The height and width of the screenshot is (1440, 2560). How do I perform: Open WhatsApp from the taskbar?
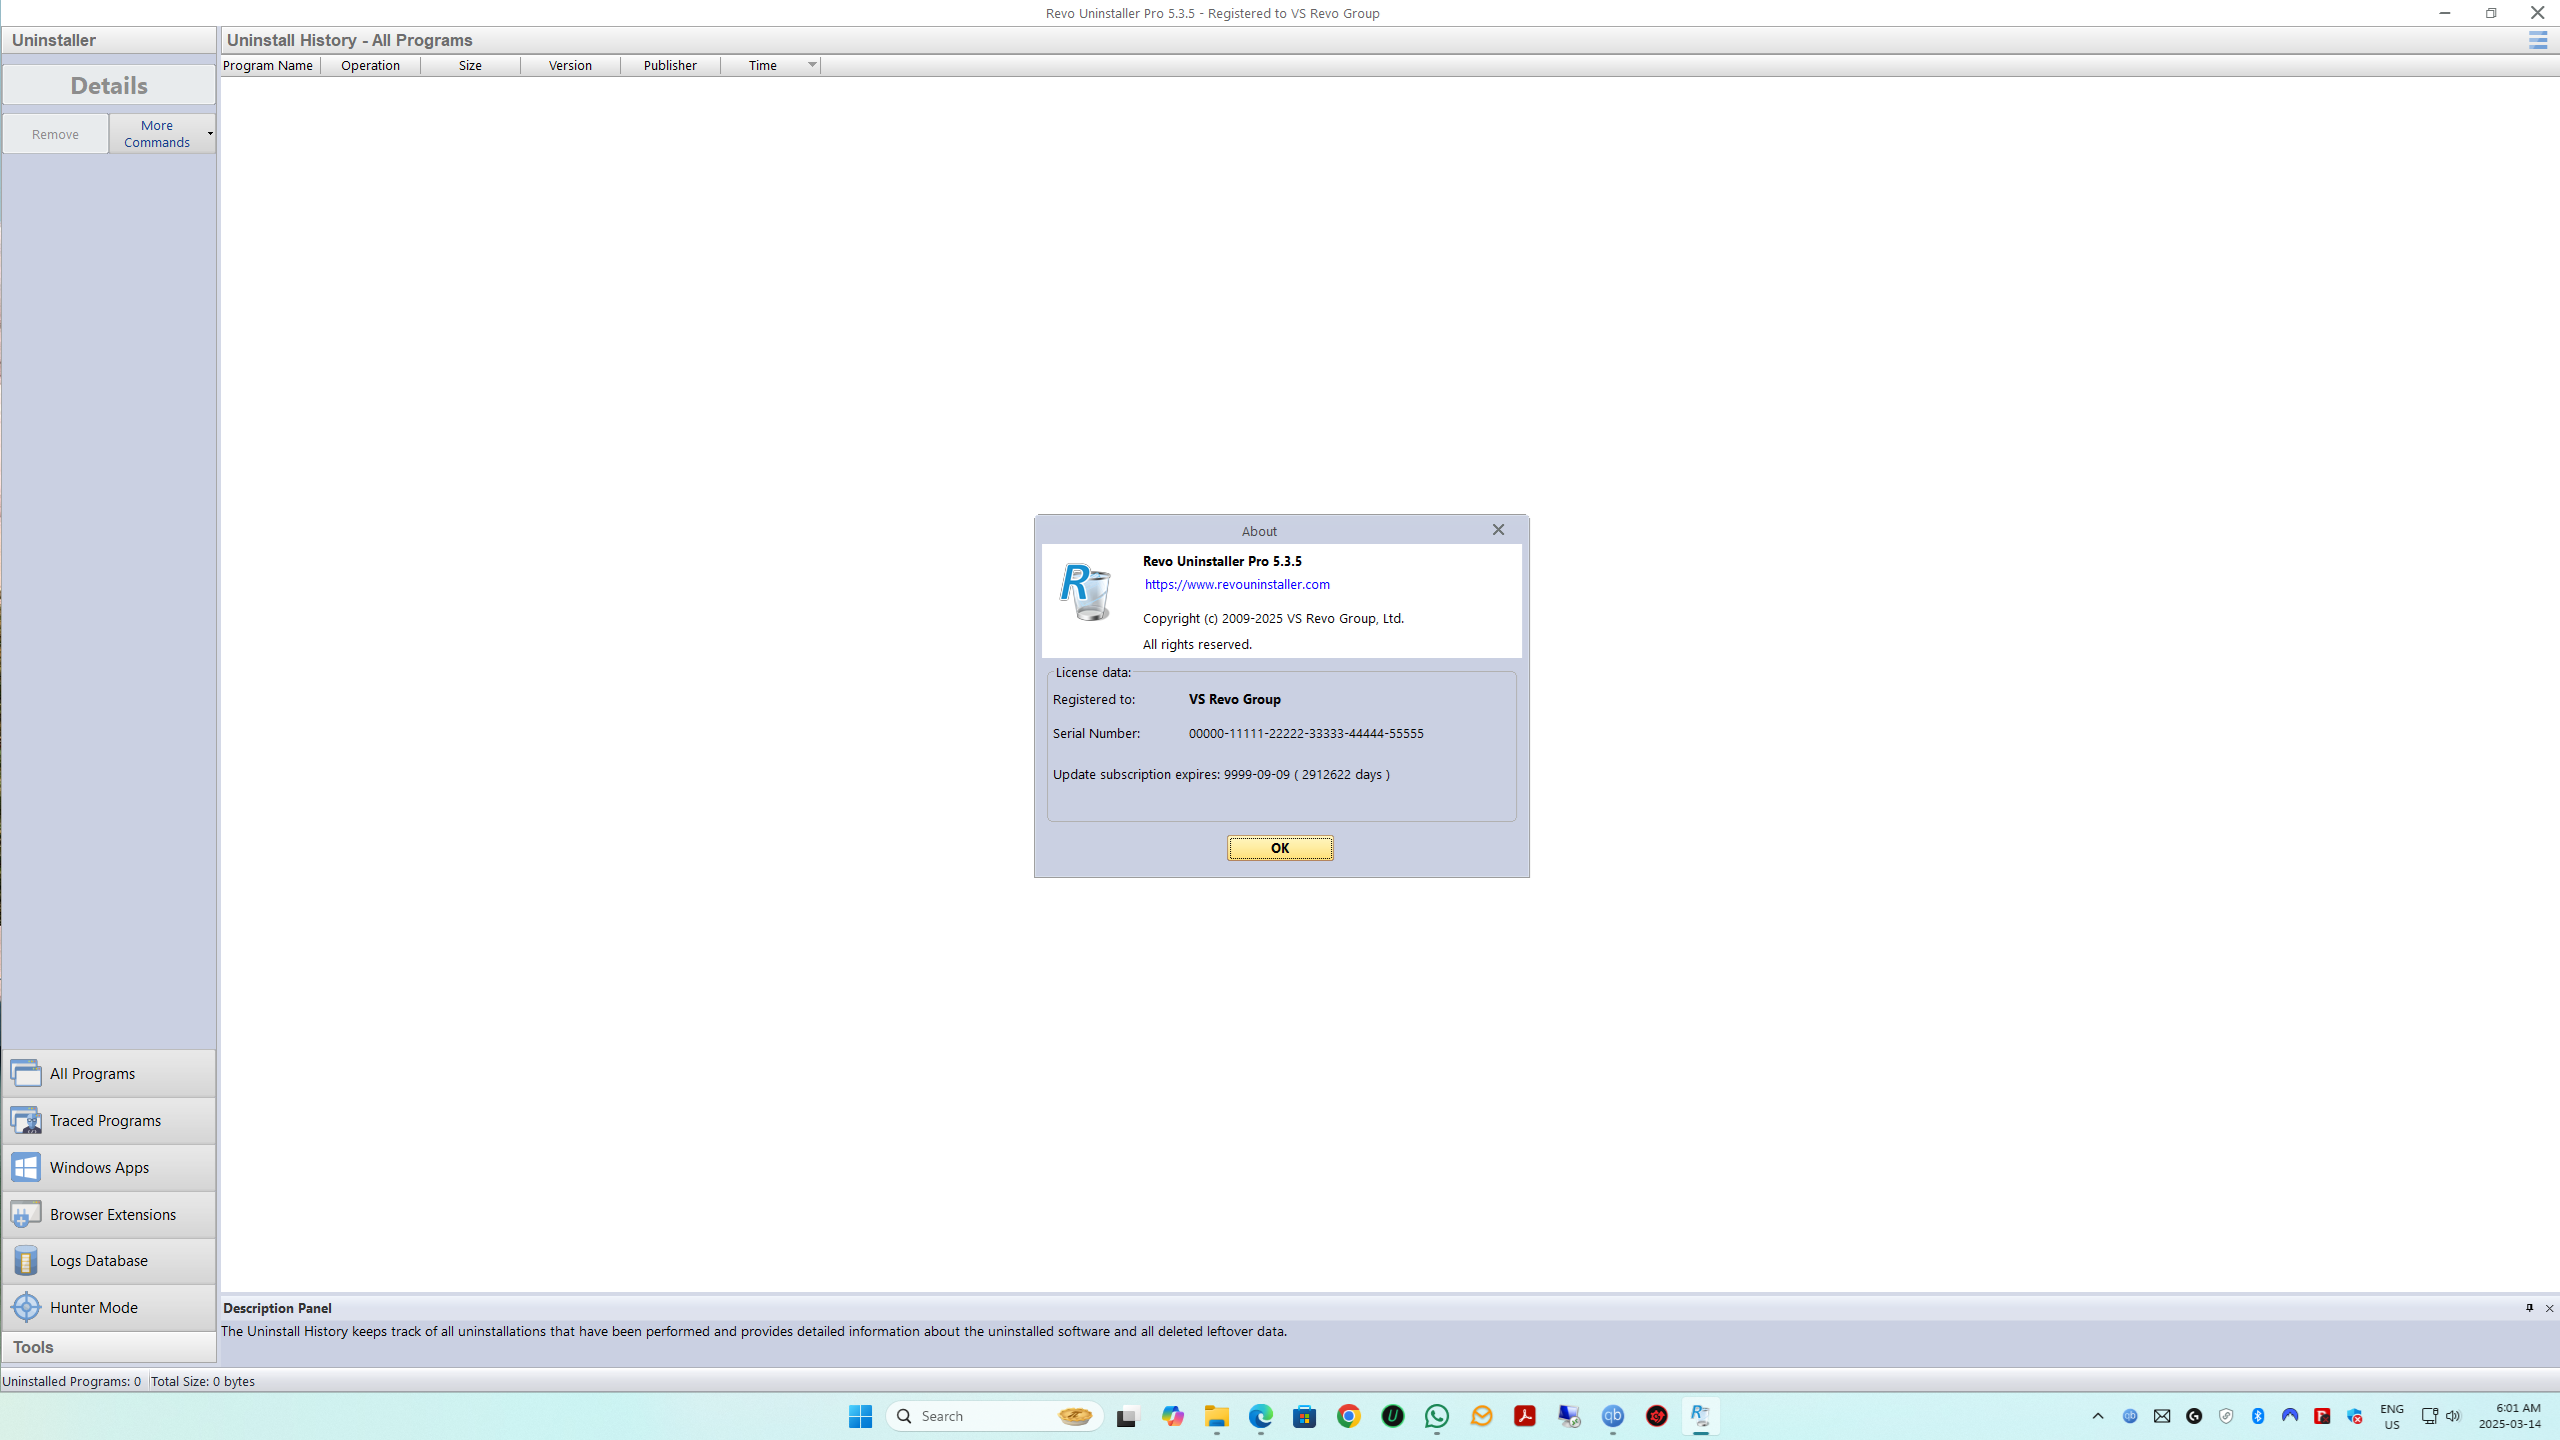1437,1416
